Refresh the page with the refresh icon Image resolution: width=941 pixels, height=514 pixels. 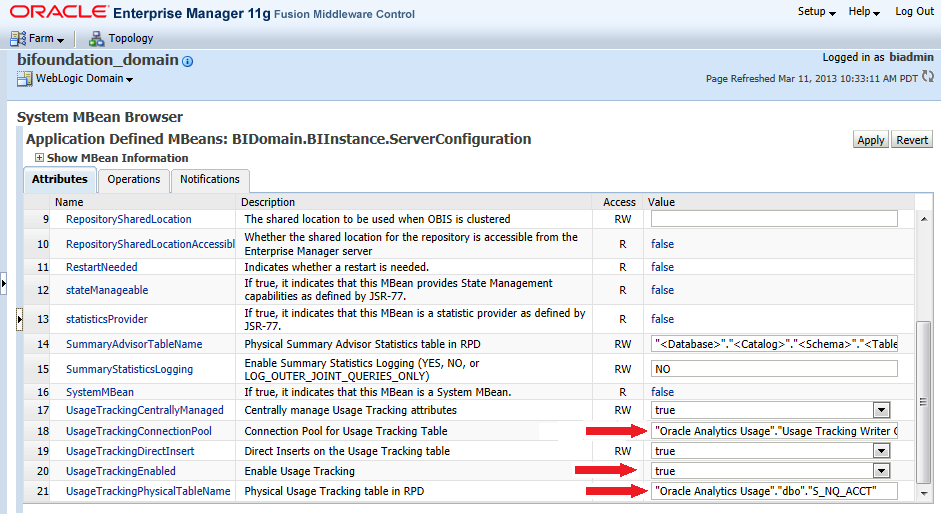click(928, 77)
